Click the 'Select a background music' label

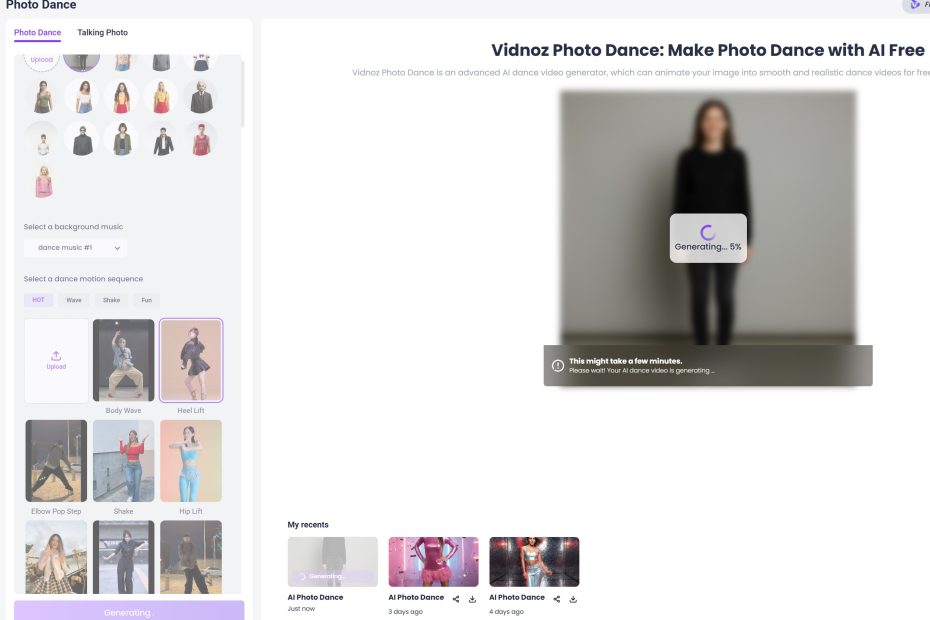pos(74,227)
